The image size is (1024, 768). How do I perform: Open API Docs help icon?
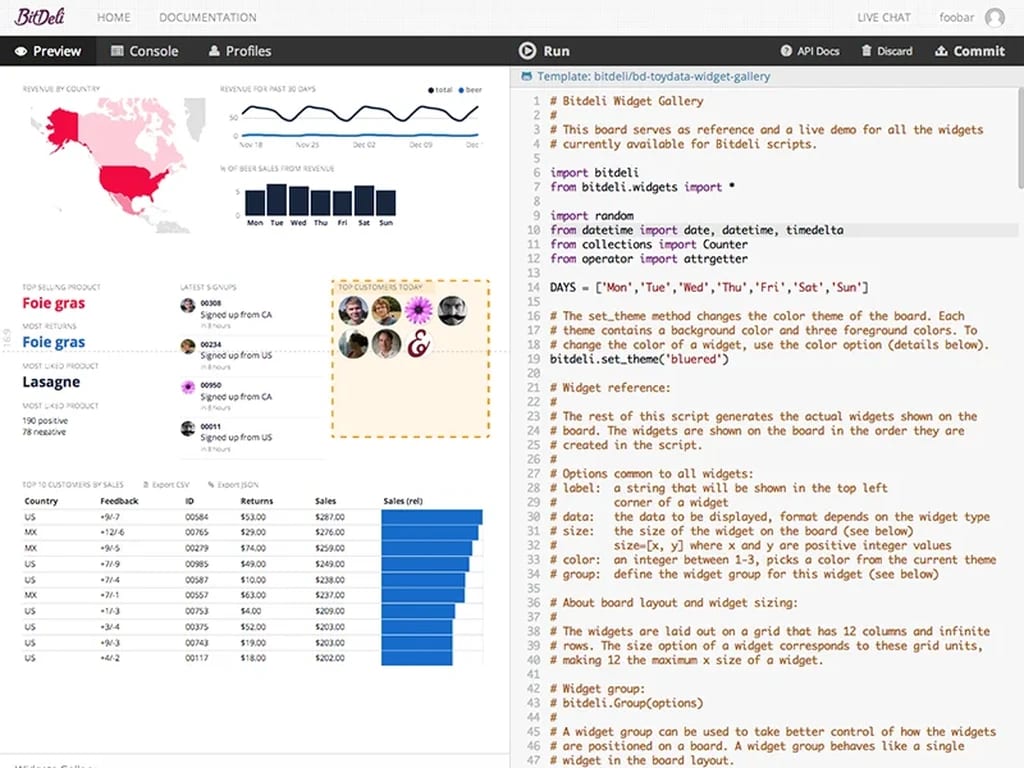786,51
